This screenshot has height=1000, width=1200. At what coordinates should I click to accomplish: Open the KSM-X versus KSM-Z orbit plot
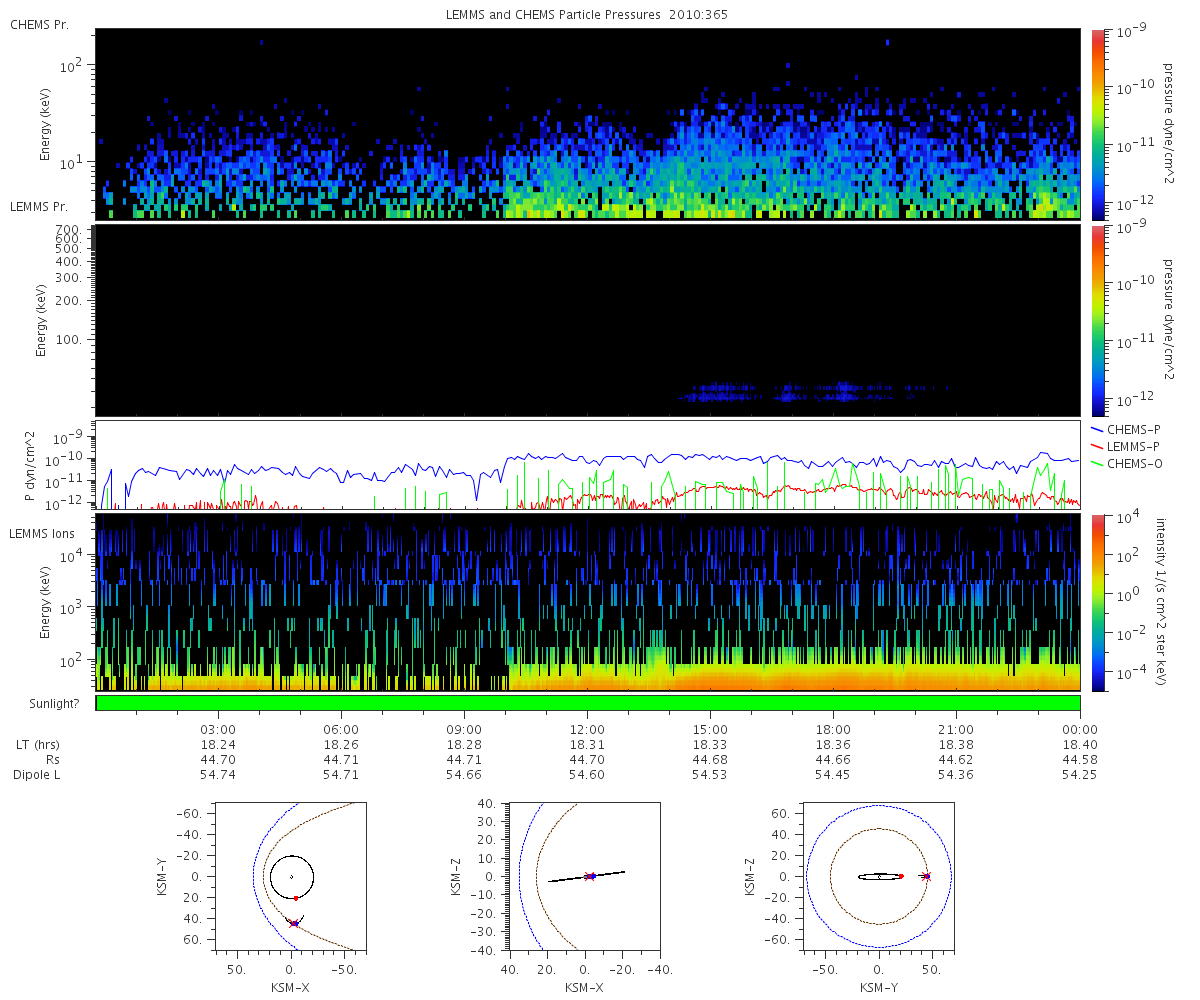585,876
